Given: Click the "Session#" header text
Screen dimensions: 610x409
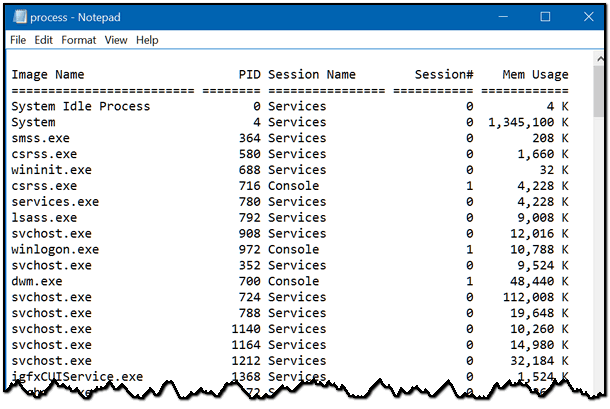Looking at the screenshot, I should click(444, 74).
